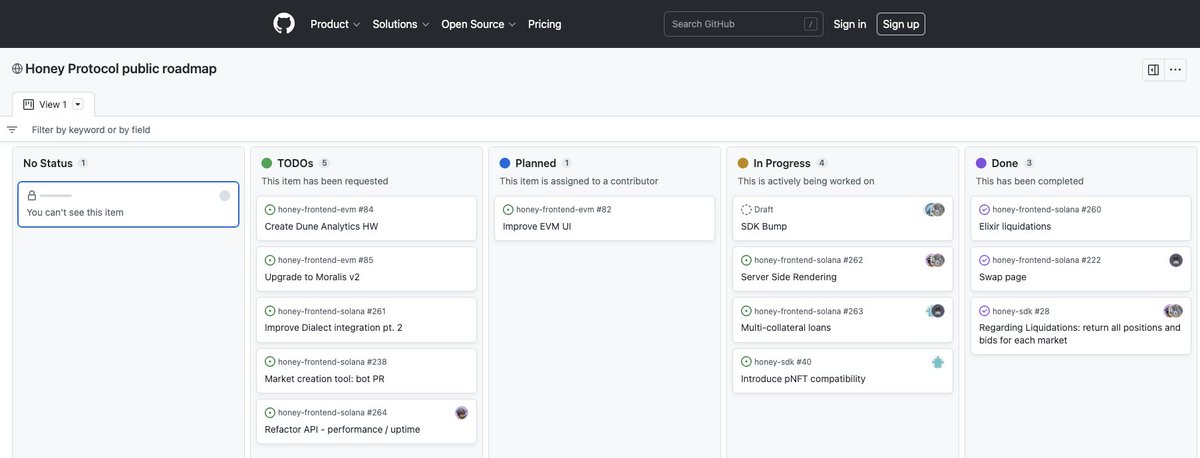
Task: Open the three-dots project options menu
Action: click(1175, 70)
